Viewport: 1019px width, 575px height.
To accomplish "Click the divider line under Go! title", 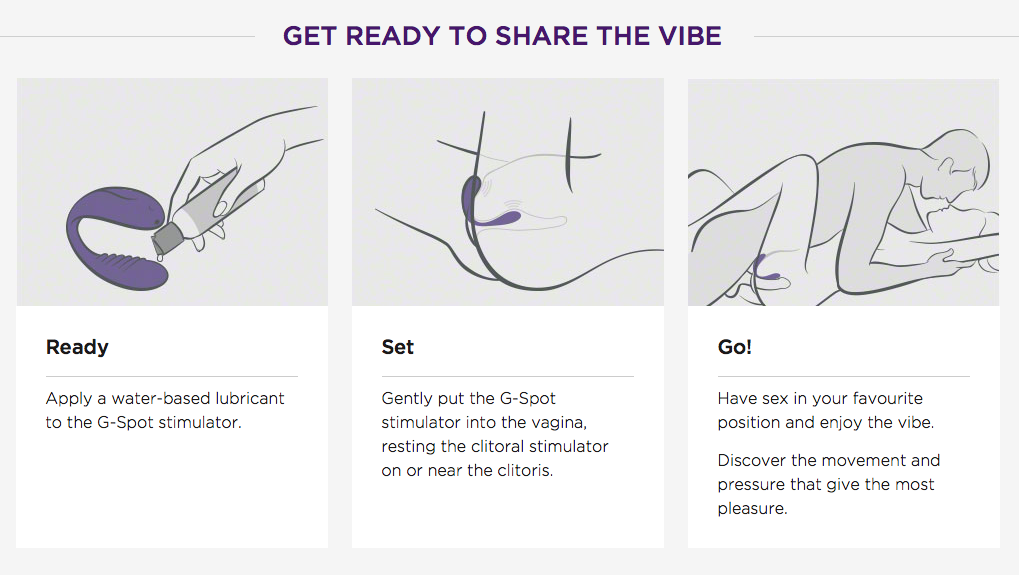I will coord(844,376).
